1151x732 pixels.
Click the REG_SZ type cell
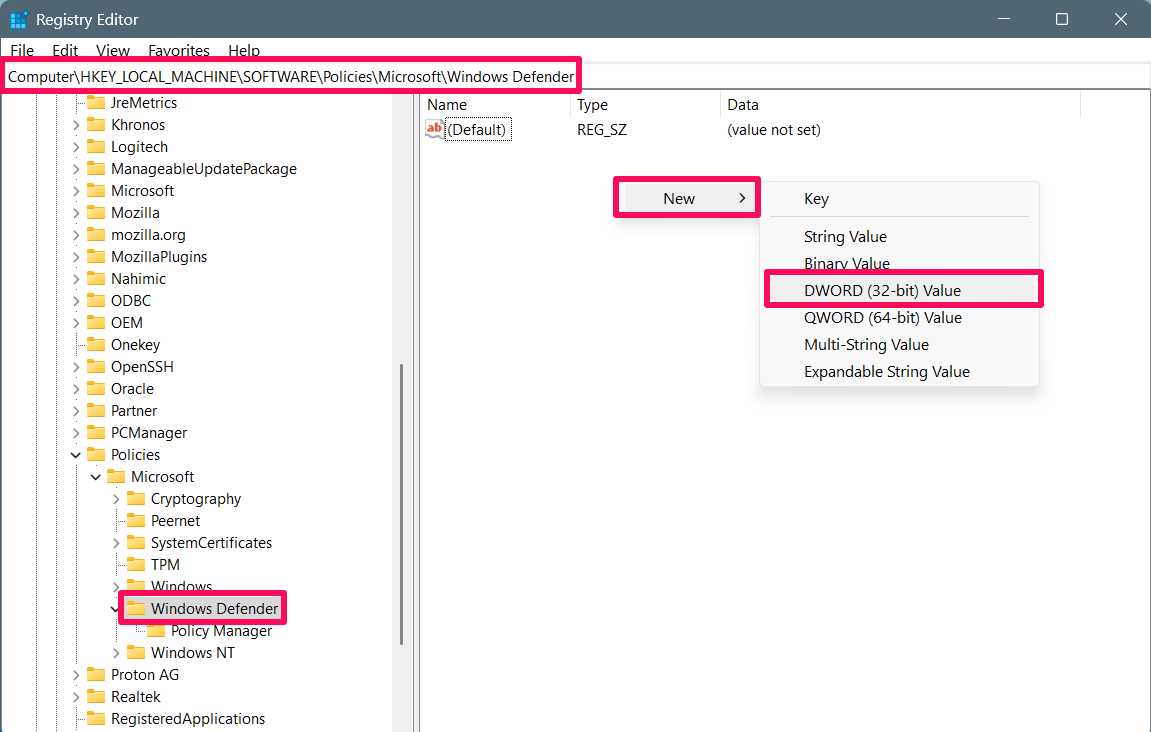pyautogui.click(x=601, y=130)
